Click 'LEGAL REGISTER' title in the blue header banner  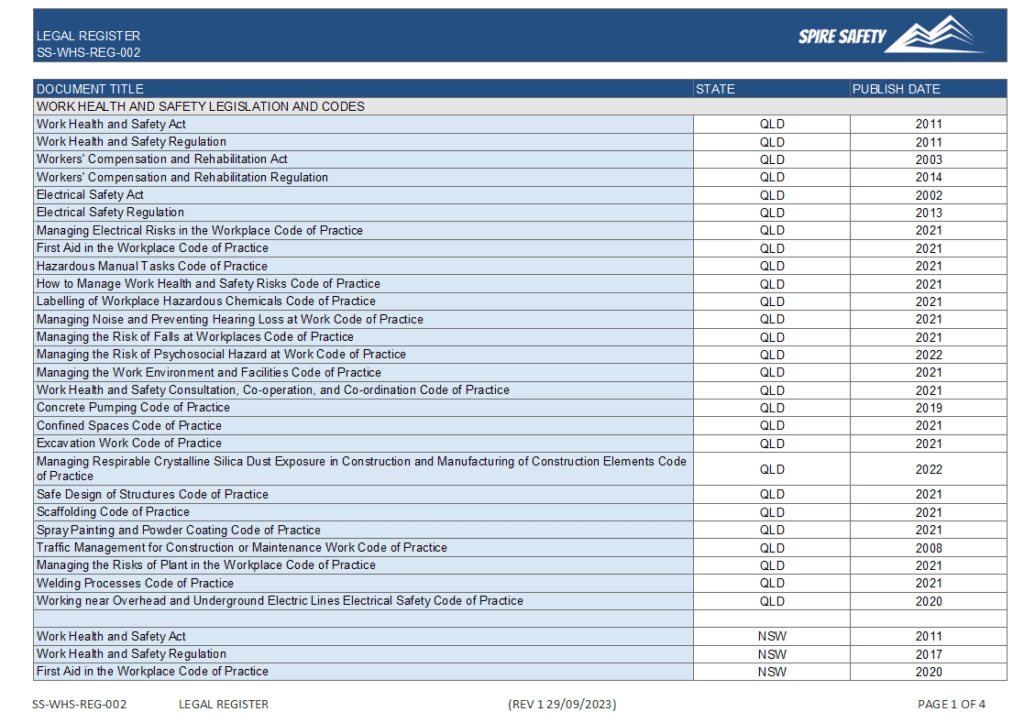pos(88,36)
